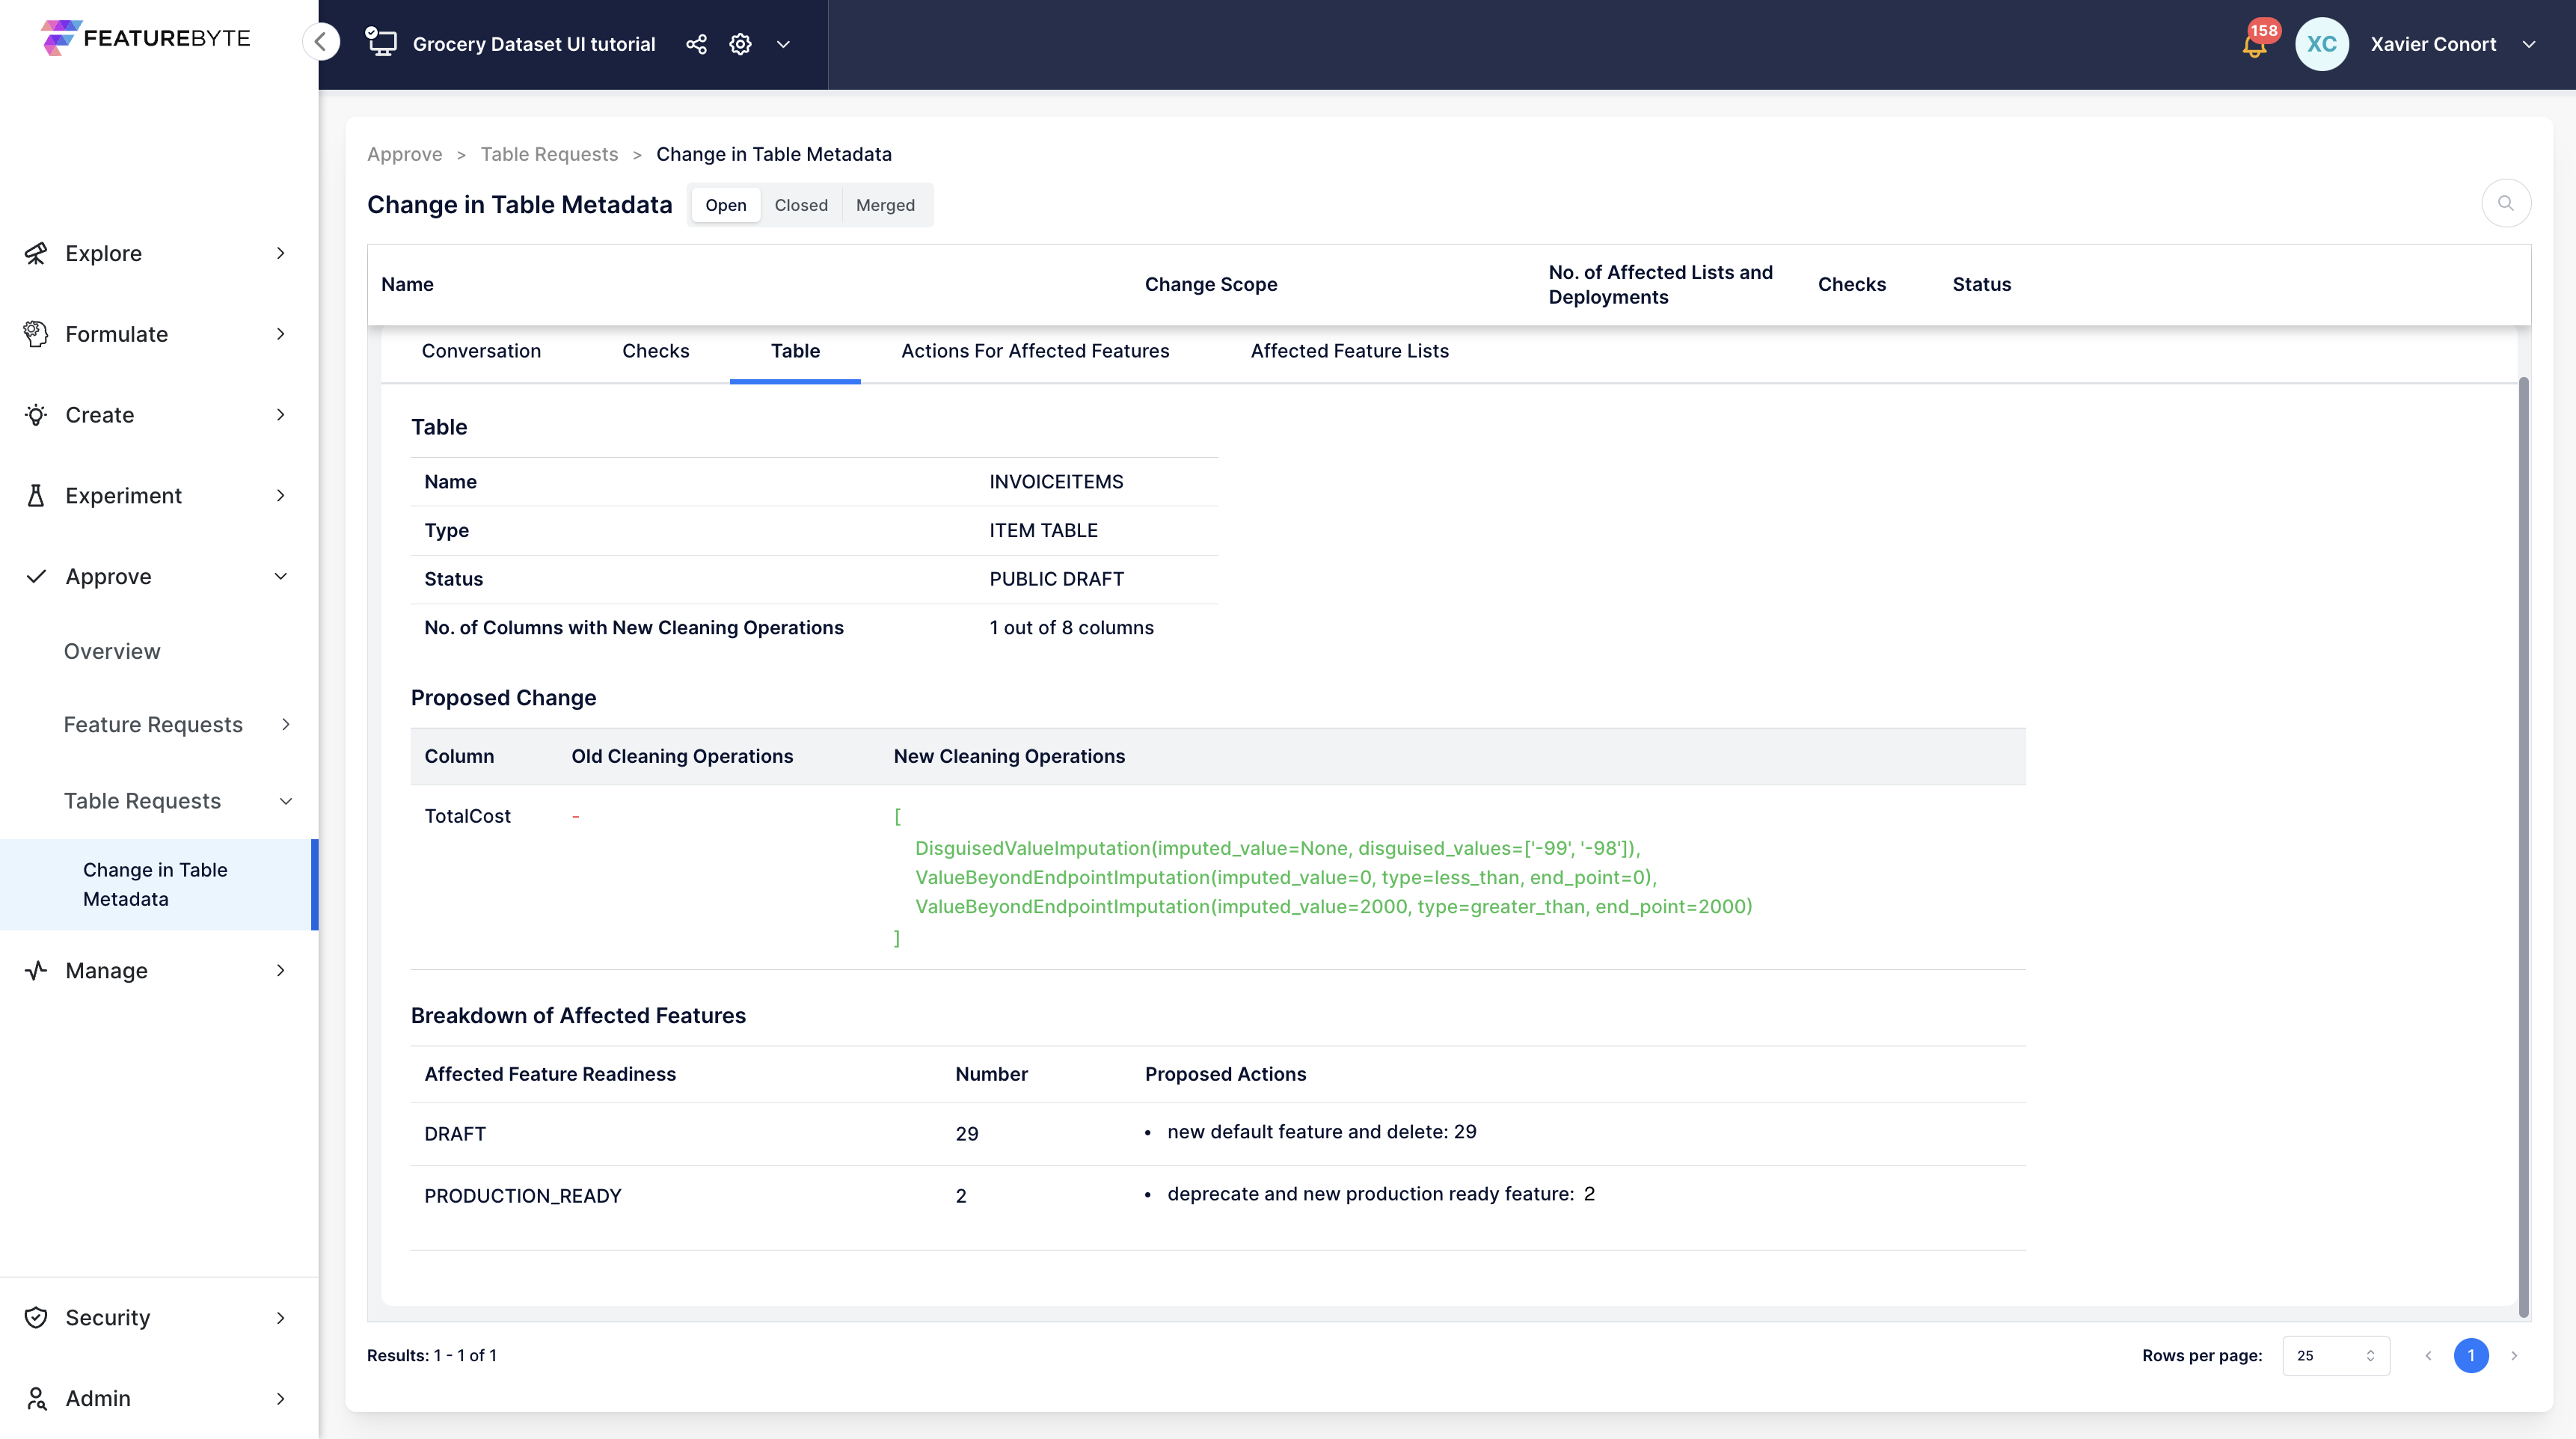Viewport: 2576px width, 1439px height.
Task: Open Table Requests menu item
Action: tap(142, 801)
